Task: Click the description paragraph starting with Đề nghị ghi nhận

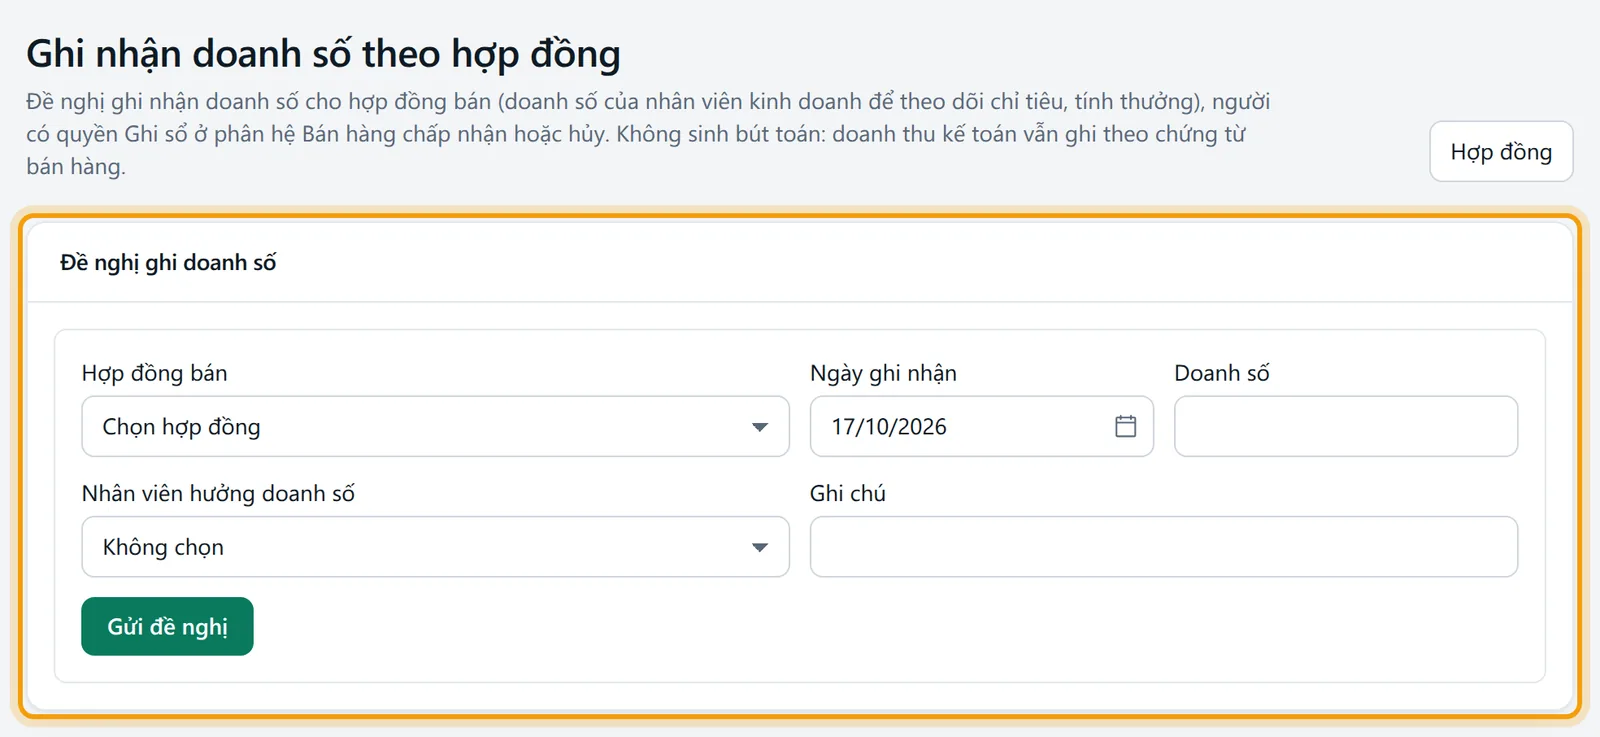Action: pos(648,134)
